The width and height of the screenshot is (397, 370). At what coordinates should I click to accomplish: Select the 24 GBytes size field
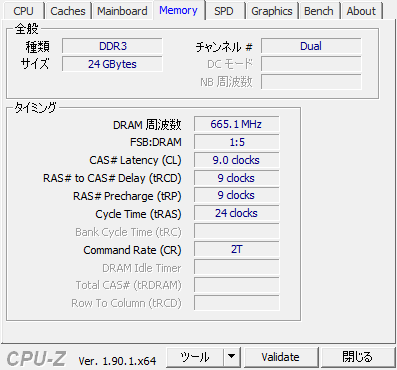[112, 64]
